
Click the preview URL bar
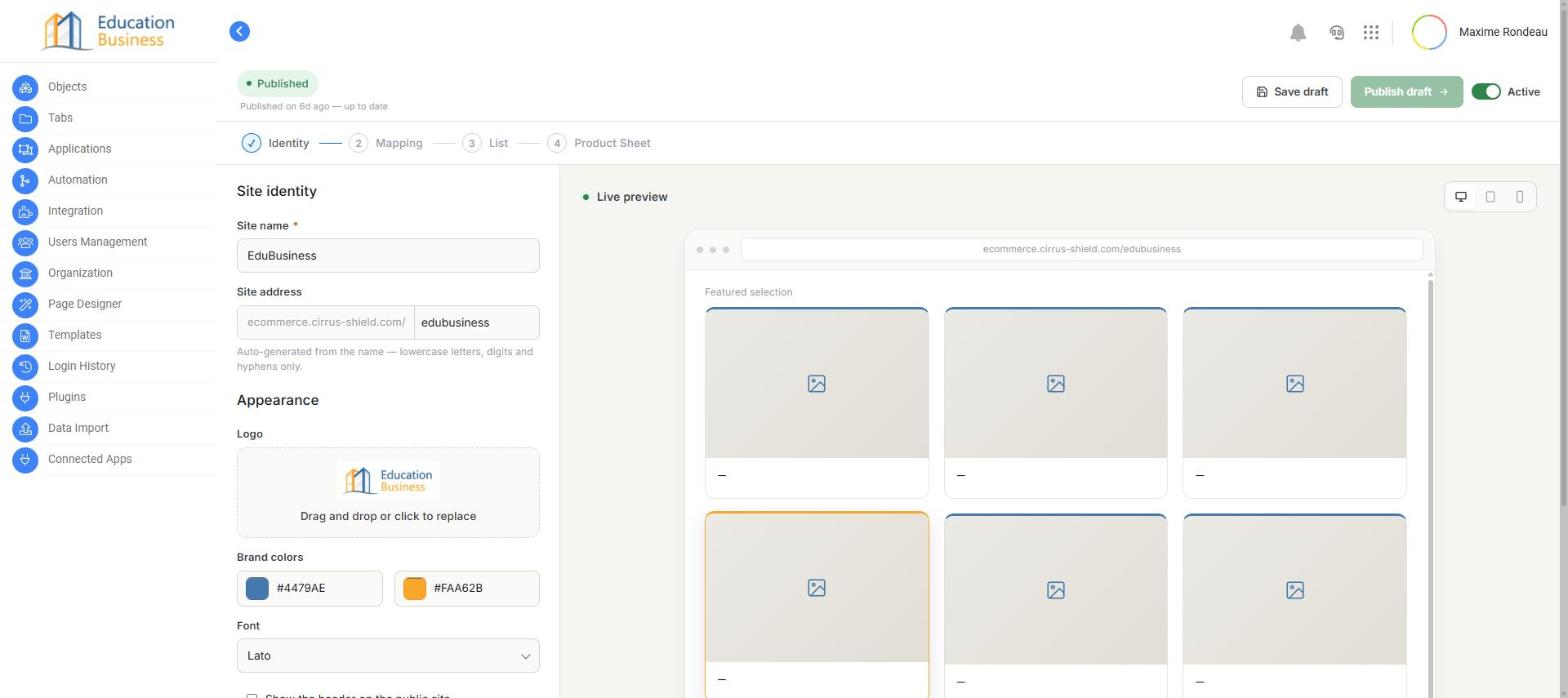pyautogui.click(x=1081, y=249)
